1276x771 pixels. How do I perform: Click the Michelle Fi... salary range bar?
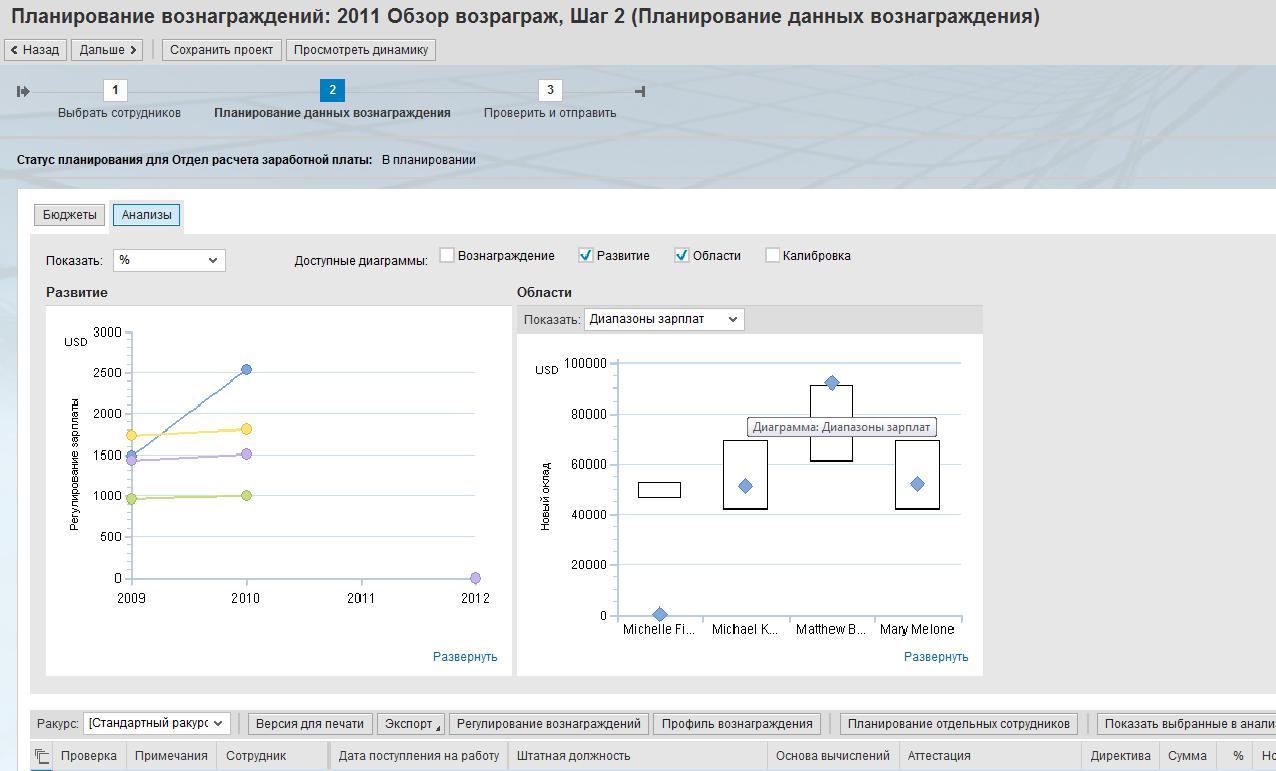[659, 490]
